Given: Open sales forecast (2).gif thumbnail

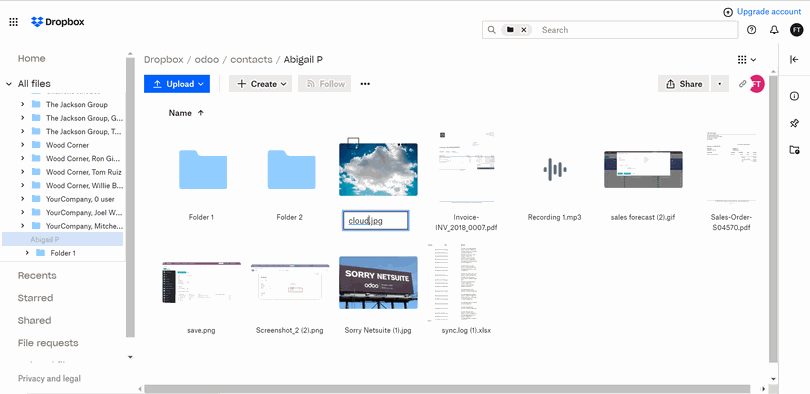Looking at the screenshot, I should 643,169.
